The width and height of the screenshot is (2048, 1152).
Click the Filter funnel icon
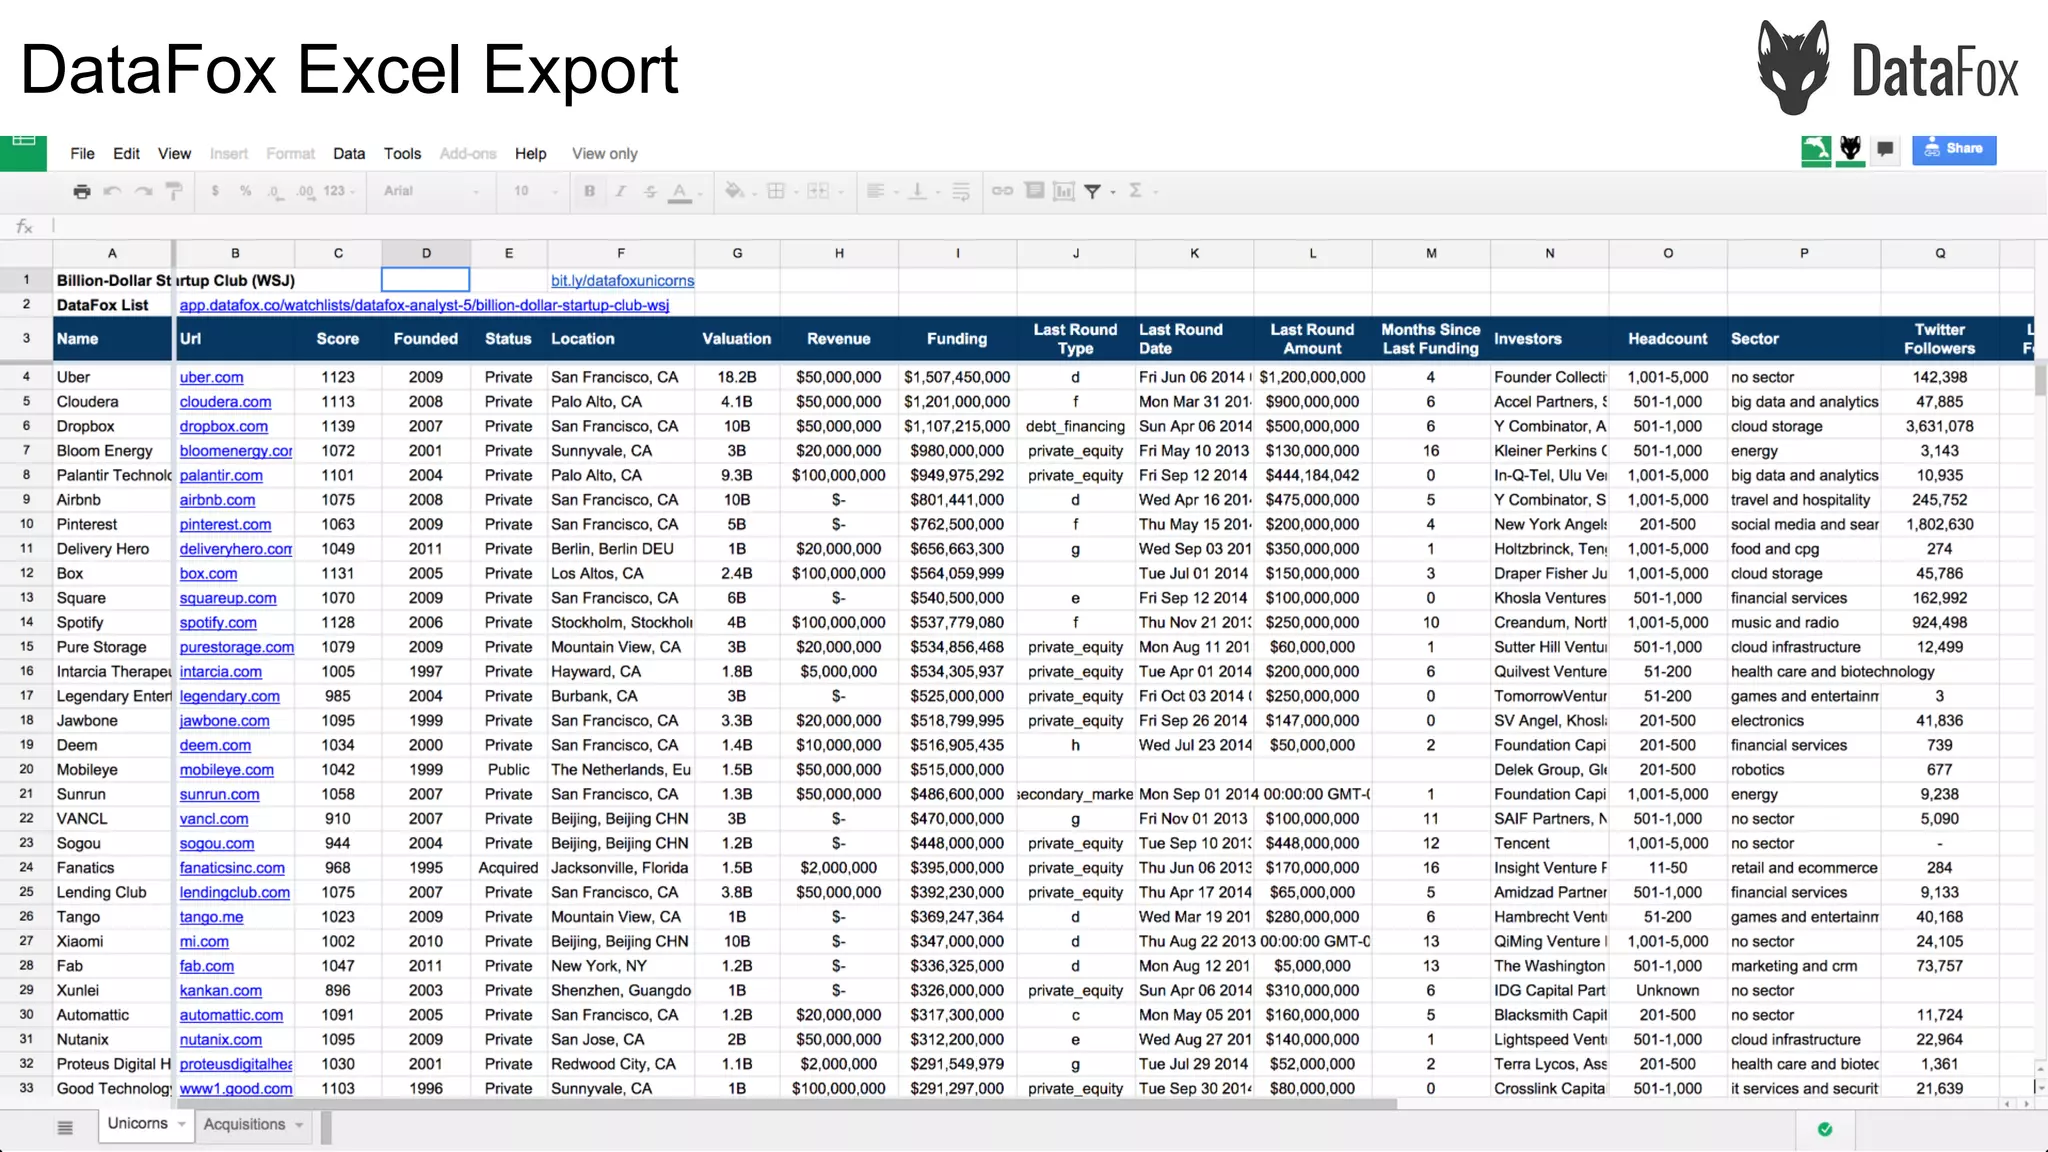(1093, 191)
